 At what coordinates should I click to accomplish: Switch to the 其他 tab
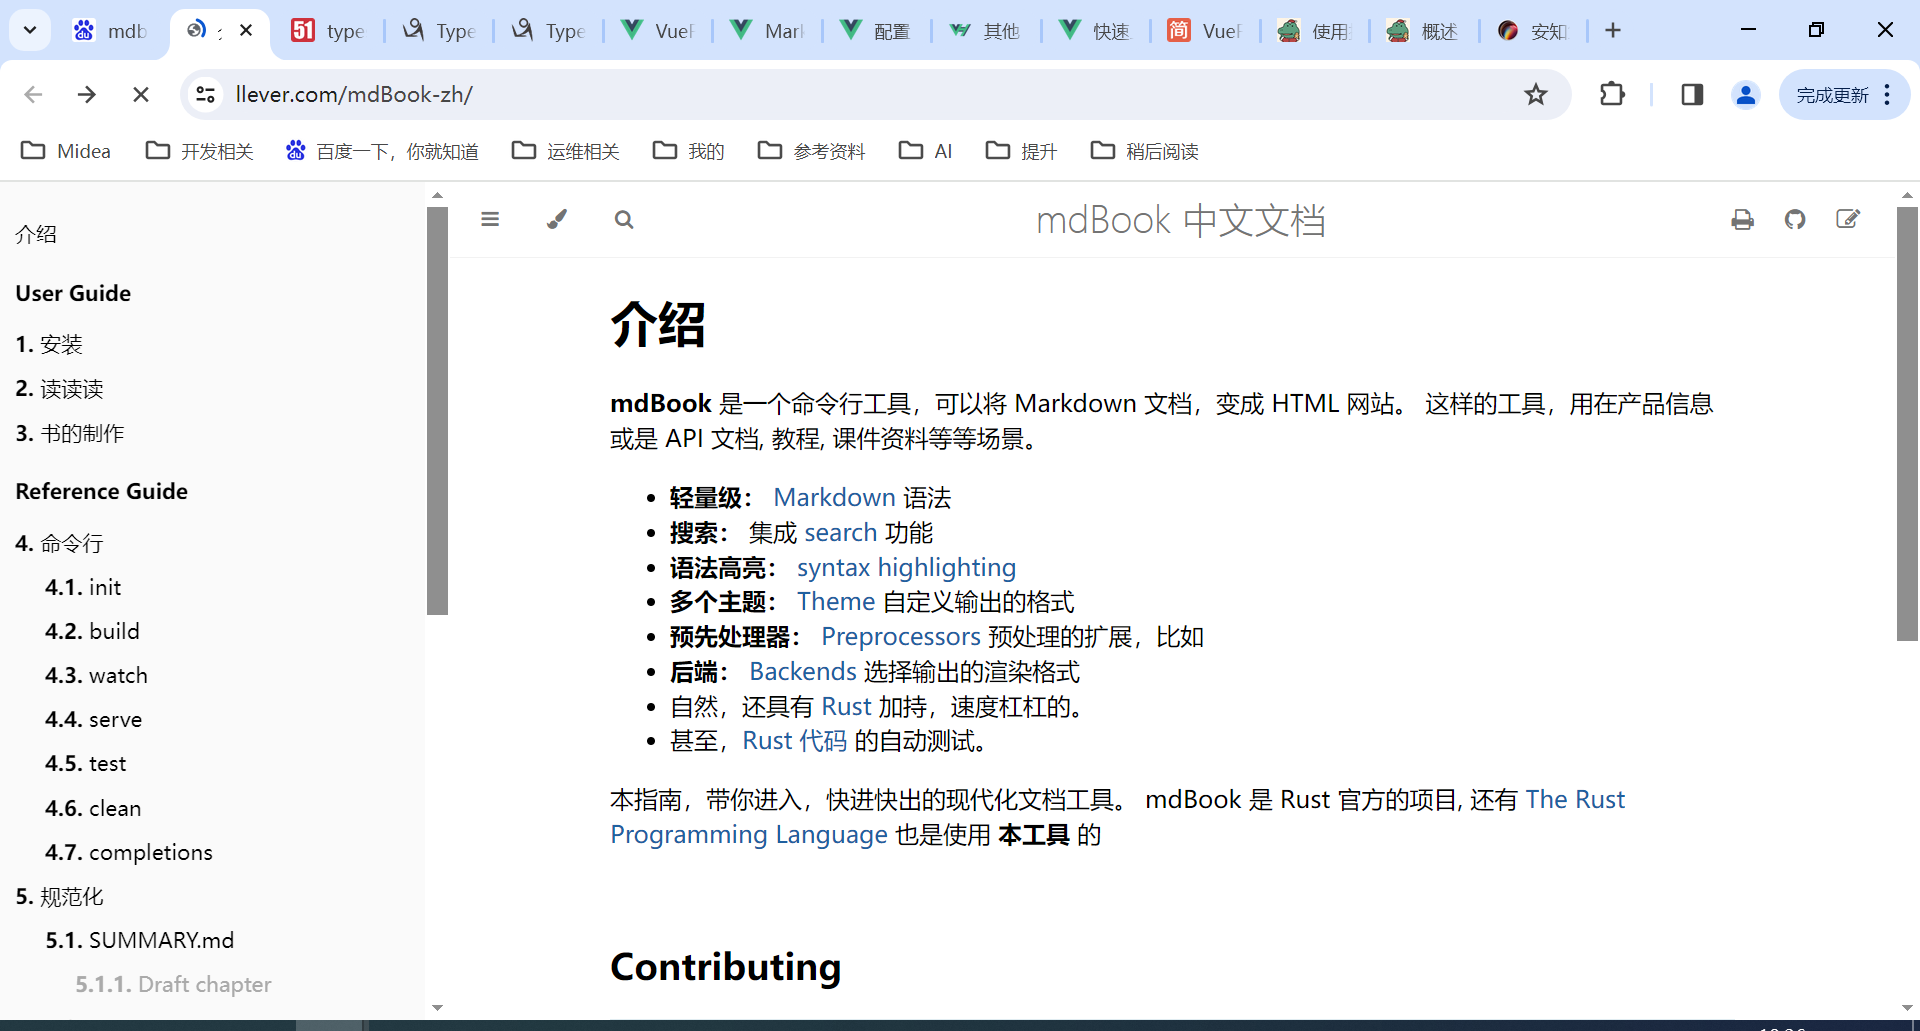coord(985,30)
